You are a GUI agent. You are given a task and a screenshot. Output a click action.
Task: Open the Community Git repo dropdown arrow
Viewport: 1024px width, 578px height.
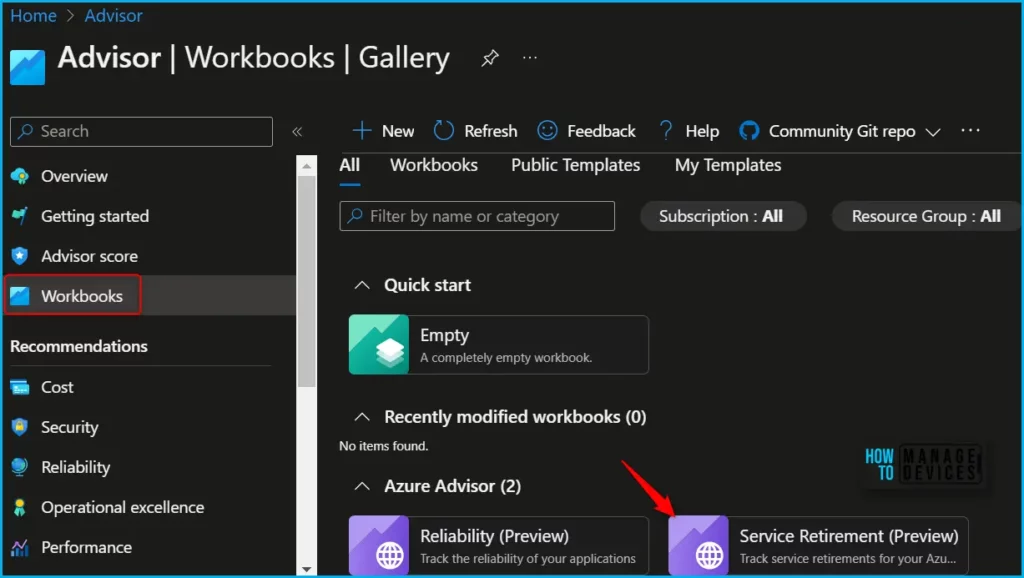pos(933,132)
